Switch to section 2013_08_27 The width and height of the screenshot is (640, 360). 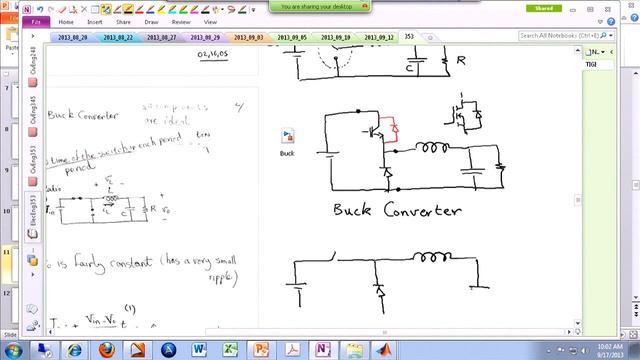pyautogui.click(x=161, y=38)
